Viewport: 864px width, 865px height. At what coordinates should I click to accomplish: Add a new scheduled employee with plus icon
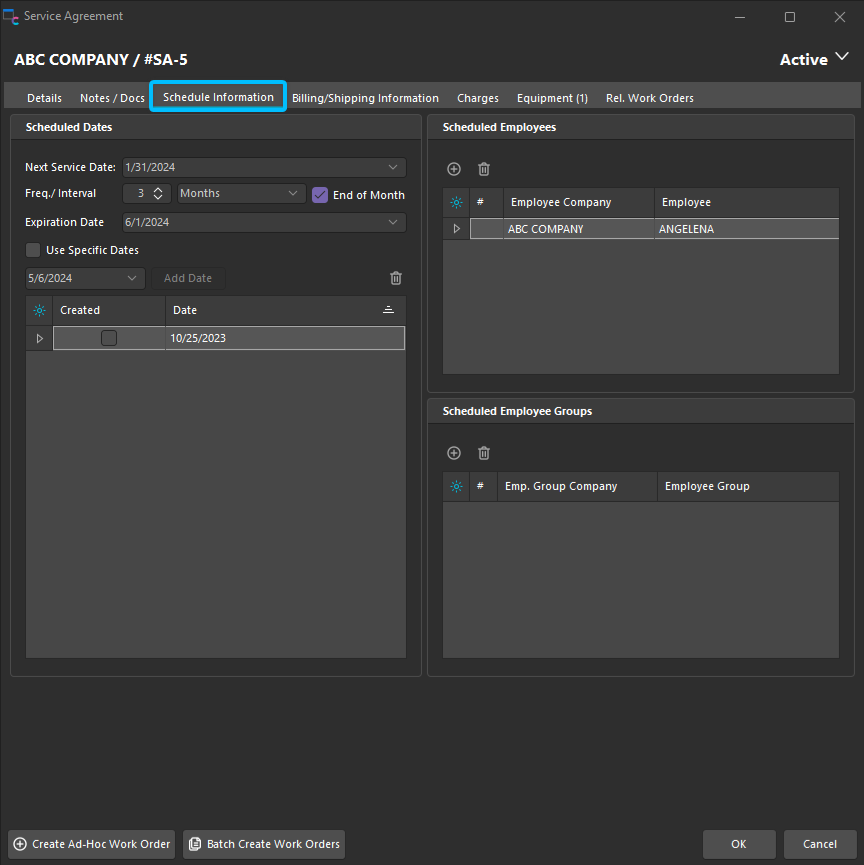[x=454, y=170]
